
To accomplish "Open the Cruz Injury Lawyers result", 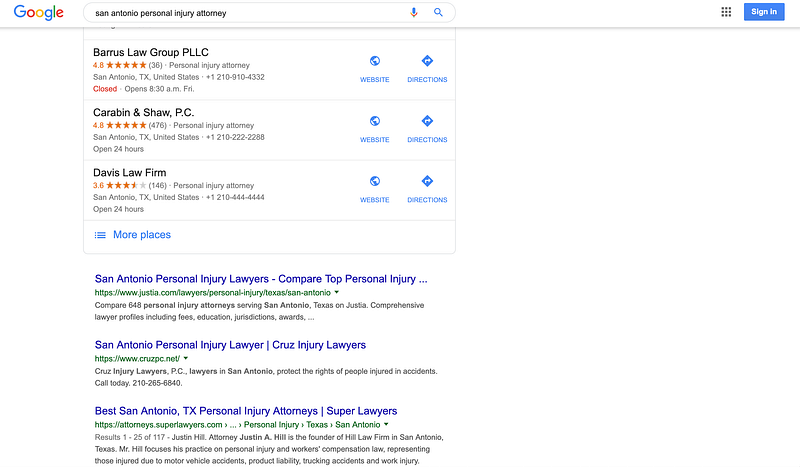I will [230, 345].
